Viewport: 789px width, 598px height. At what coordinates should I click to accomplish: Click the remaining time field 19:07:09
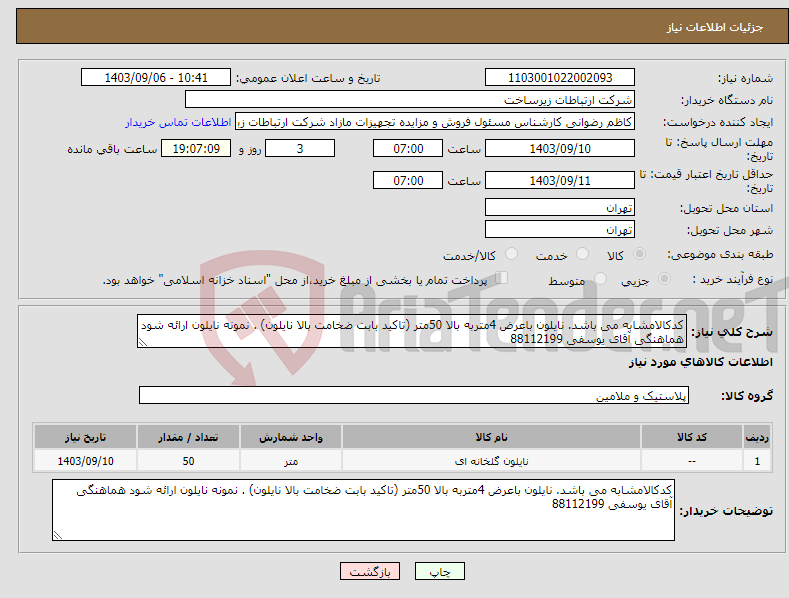pyautogui.click(x=196, y=148)
